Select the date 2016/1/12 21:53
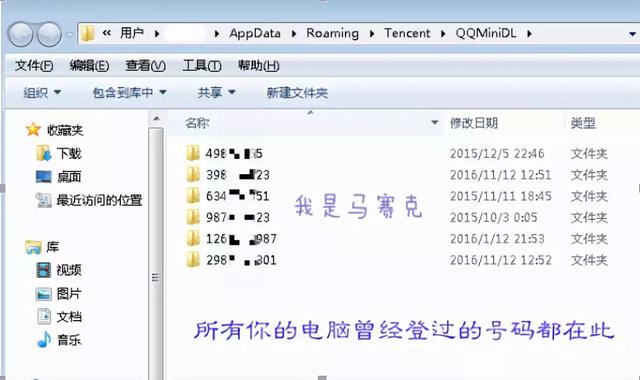 click(x=497, y=239)
